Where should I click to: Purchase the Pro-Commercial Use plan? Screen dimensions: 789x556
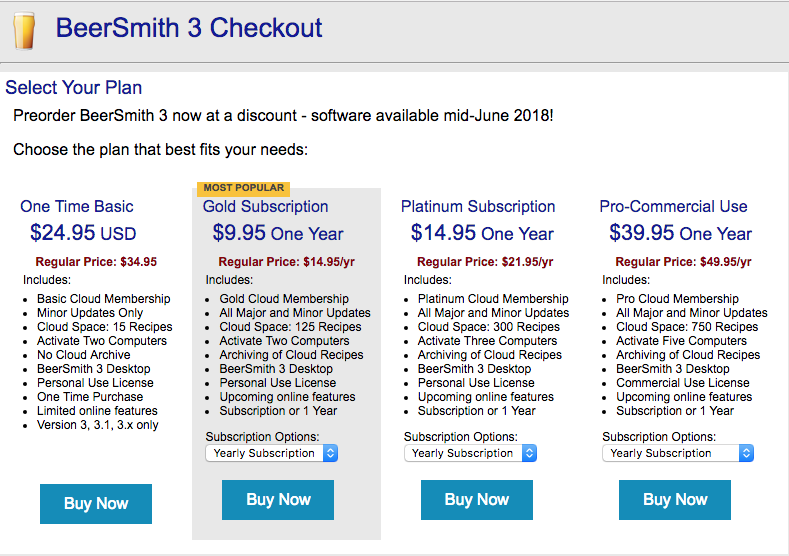pos(675,500)
